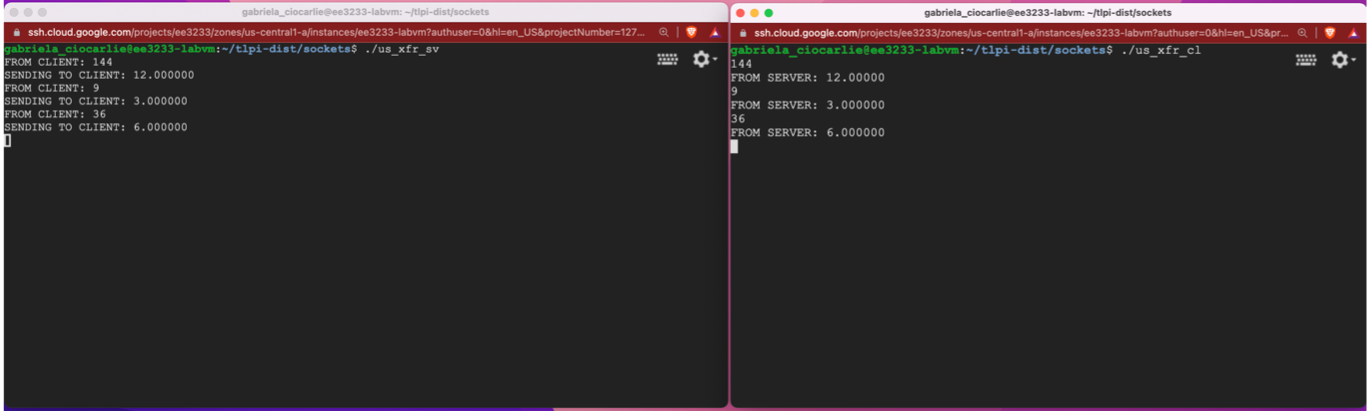Click the Brave Shields lion in server window
This screenshot has height=414, width=1370.
click(691, 32)
